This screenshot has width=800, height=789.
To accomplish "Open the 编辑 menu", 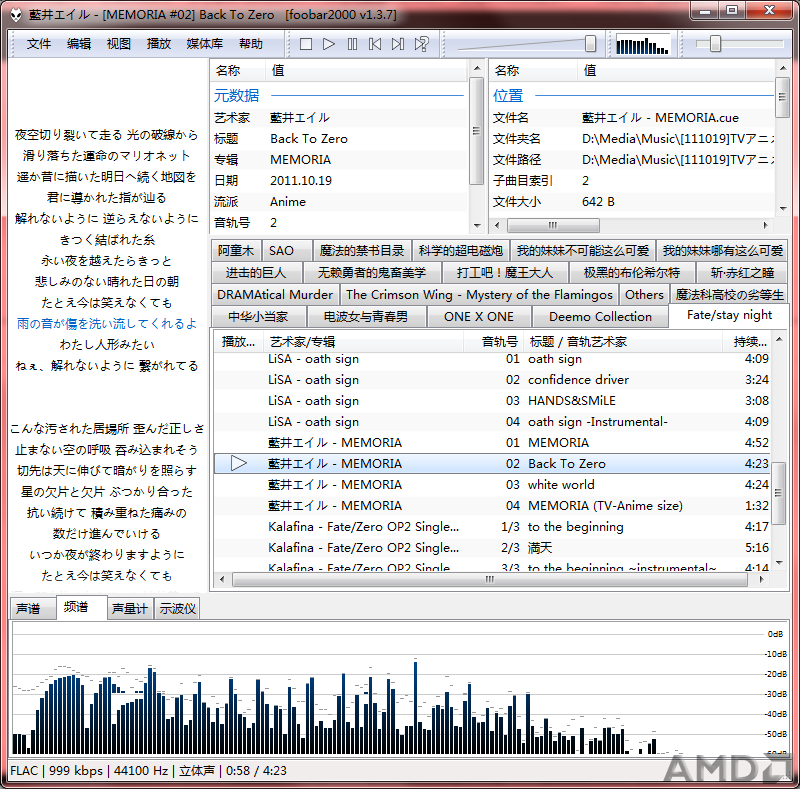I will (x=79, y=44).
